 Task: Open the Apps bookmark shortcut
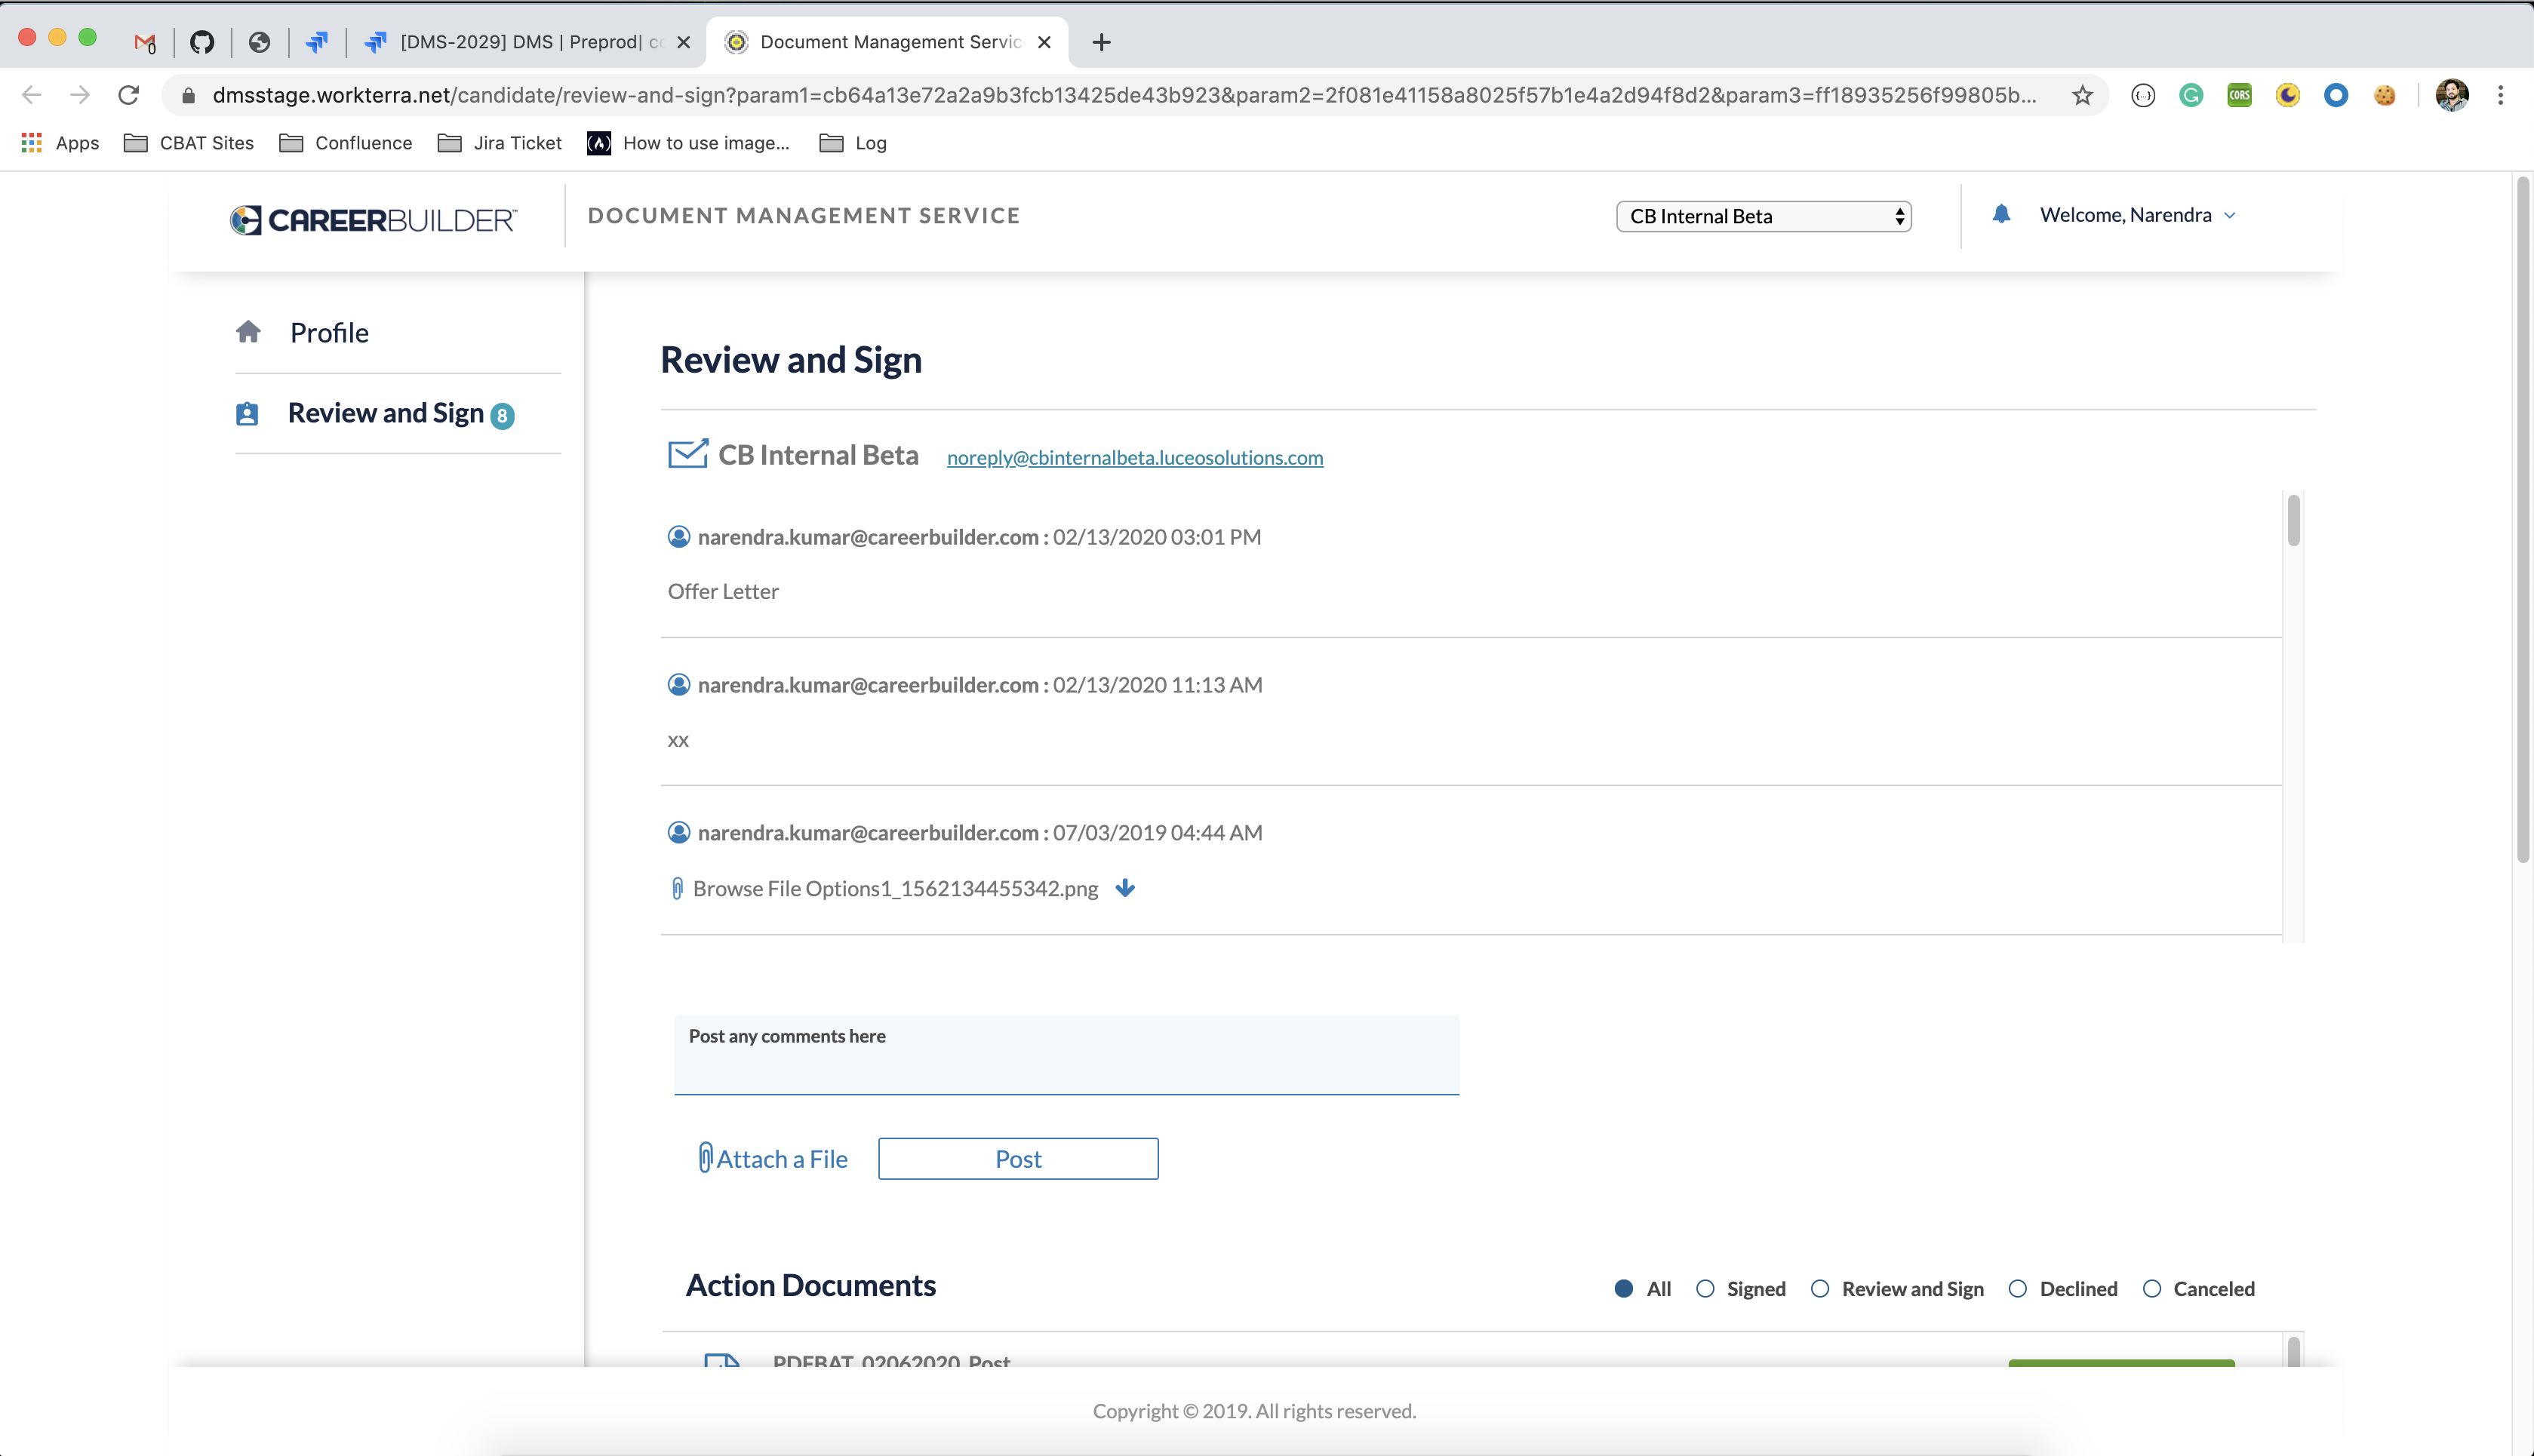[60, 143]
